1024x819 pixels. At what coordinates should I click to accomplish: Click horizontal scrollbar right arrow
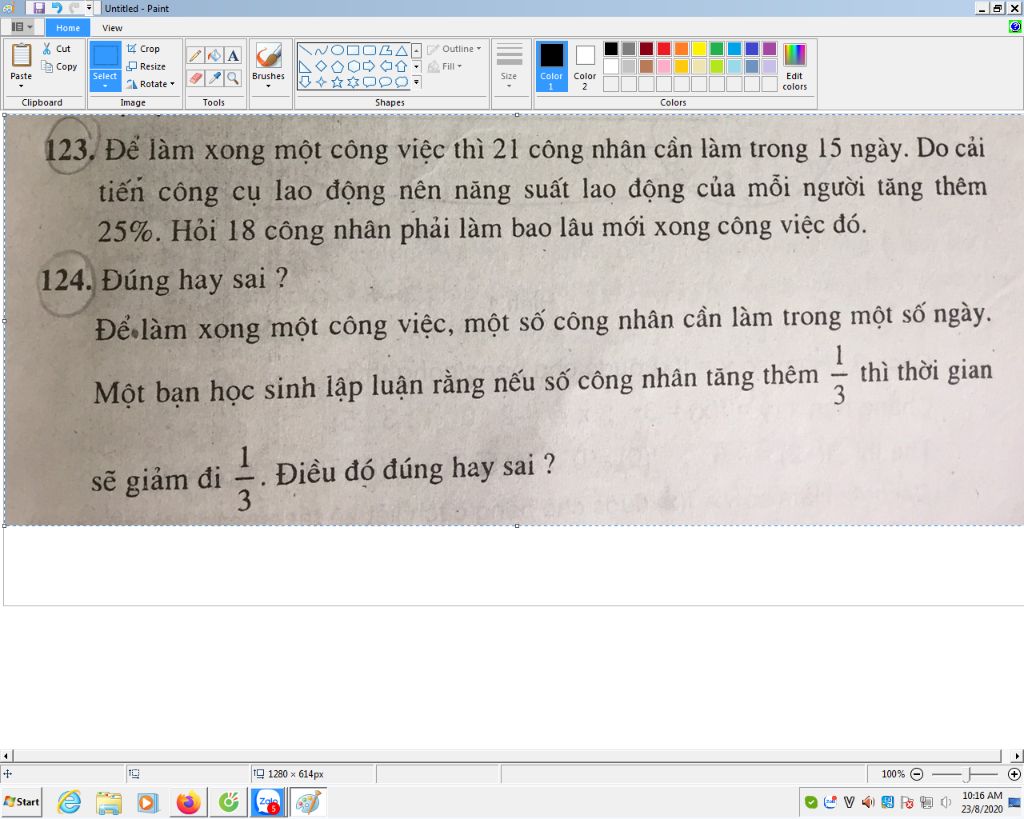point(1017,756)
